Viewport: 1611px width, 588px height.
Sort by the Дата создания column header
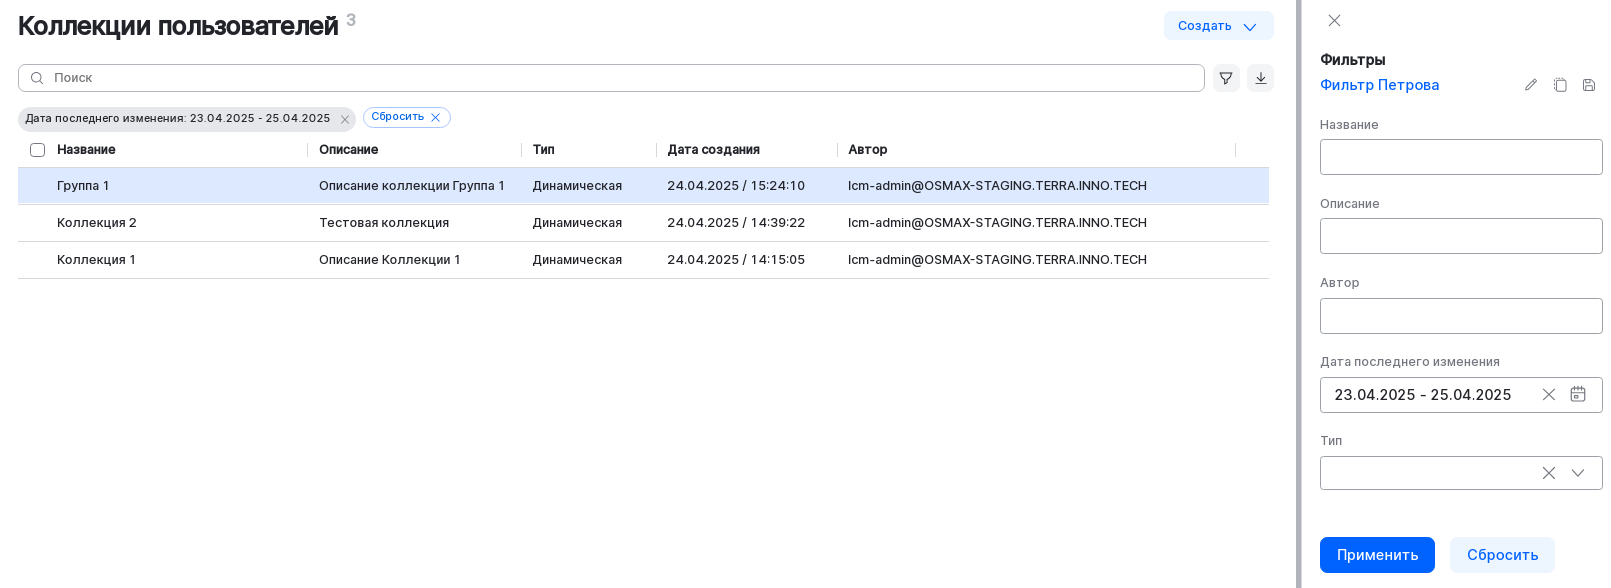point(713,150)
